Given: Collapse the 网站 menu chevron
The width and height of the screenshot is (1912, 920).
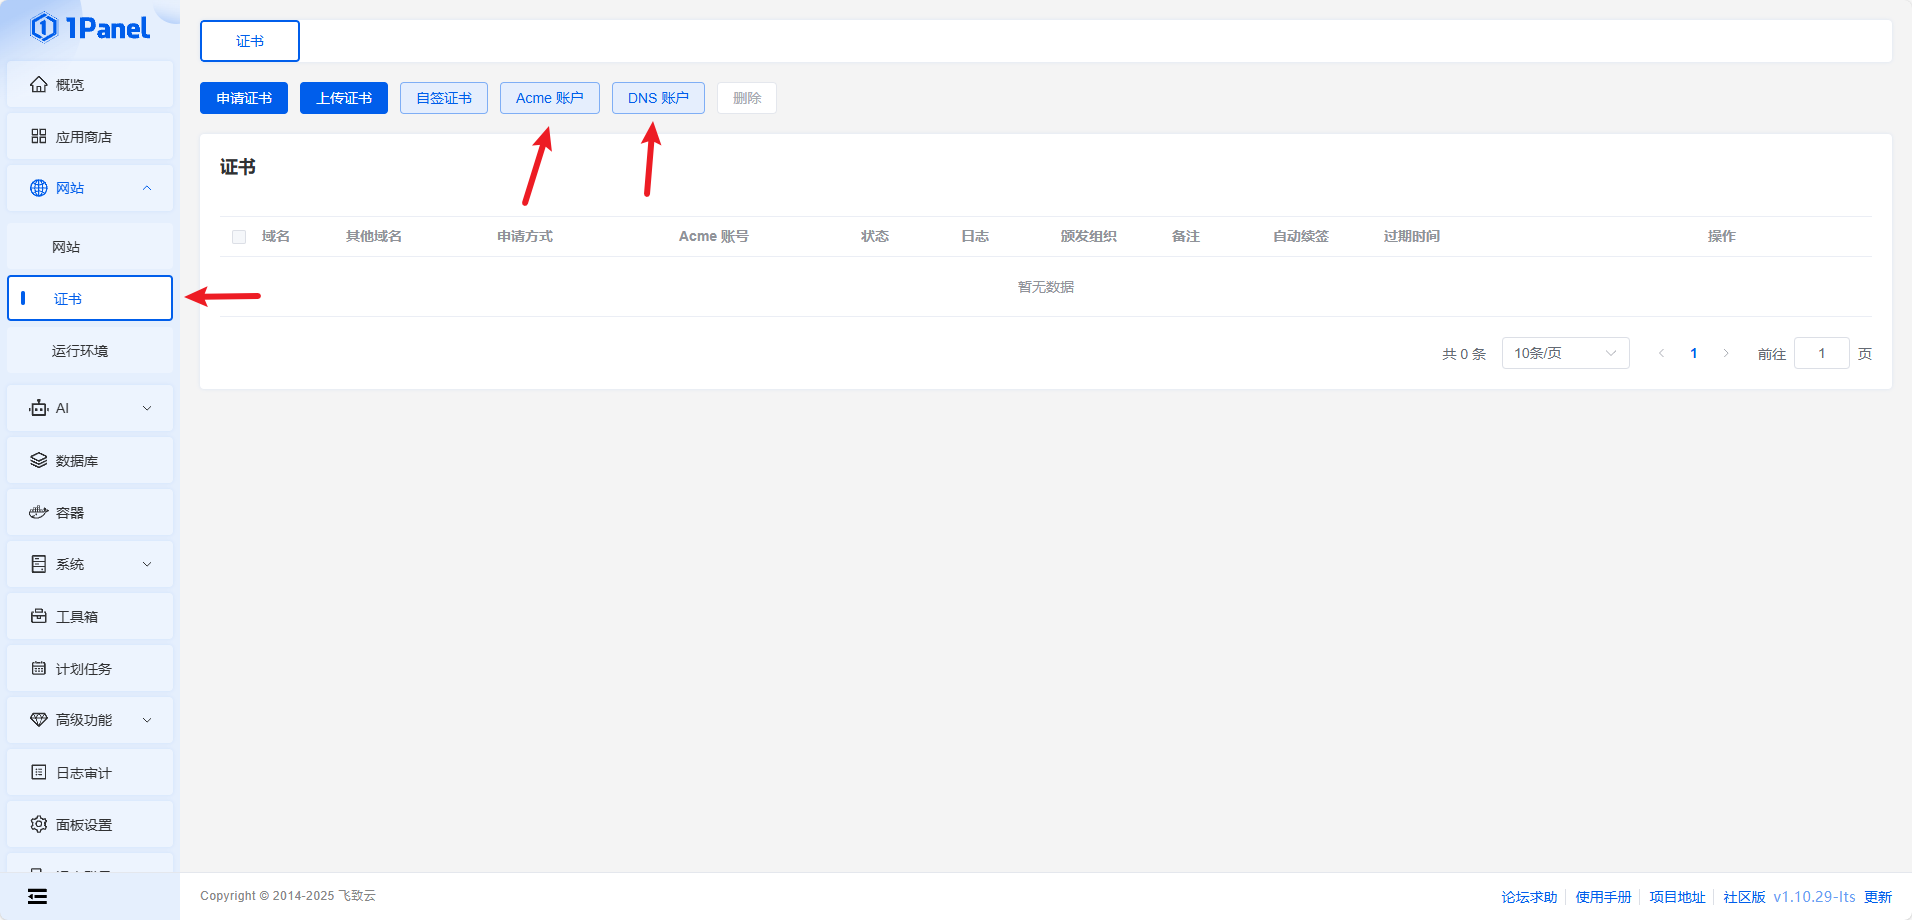Looking at the screenshot, I should coord(147,188).
